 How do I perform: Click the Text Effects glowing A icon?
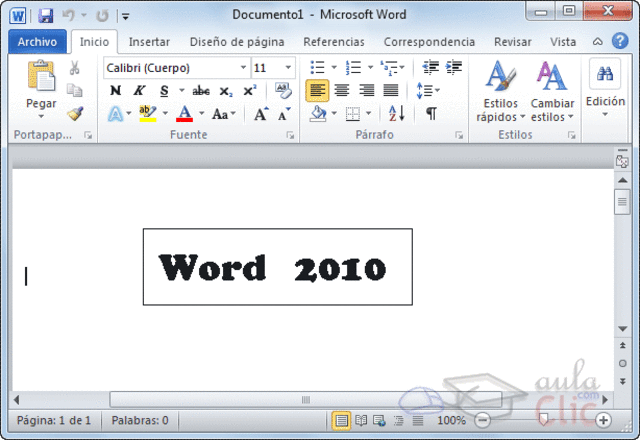tap(116, 114)
